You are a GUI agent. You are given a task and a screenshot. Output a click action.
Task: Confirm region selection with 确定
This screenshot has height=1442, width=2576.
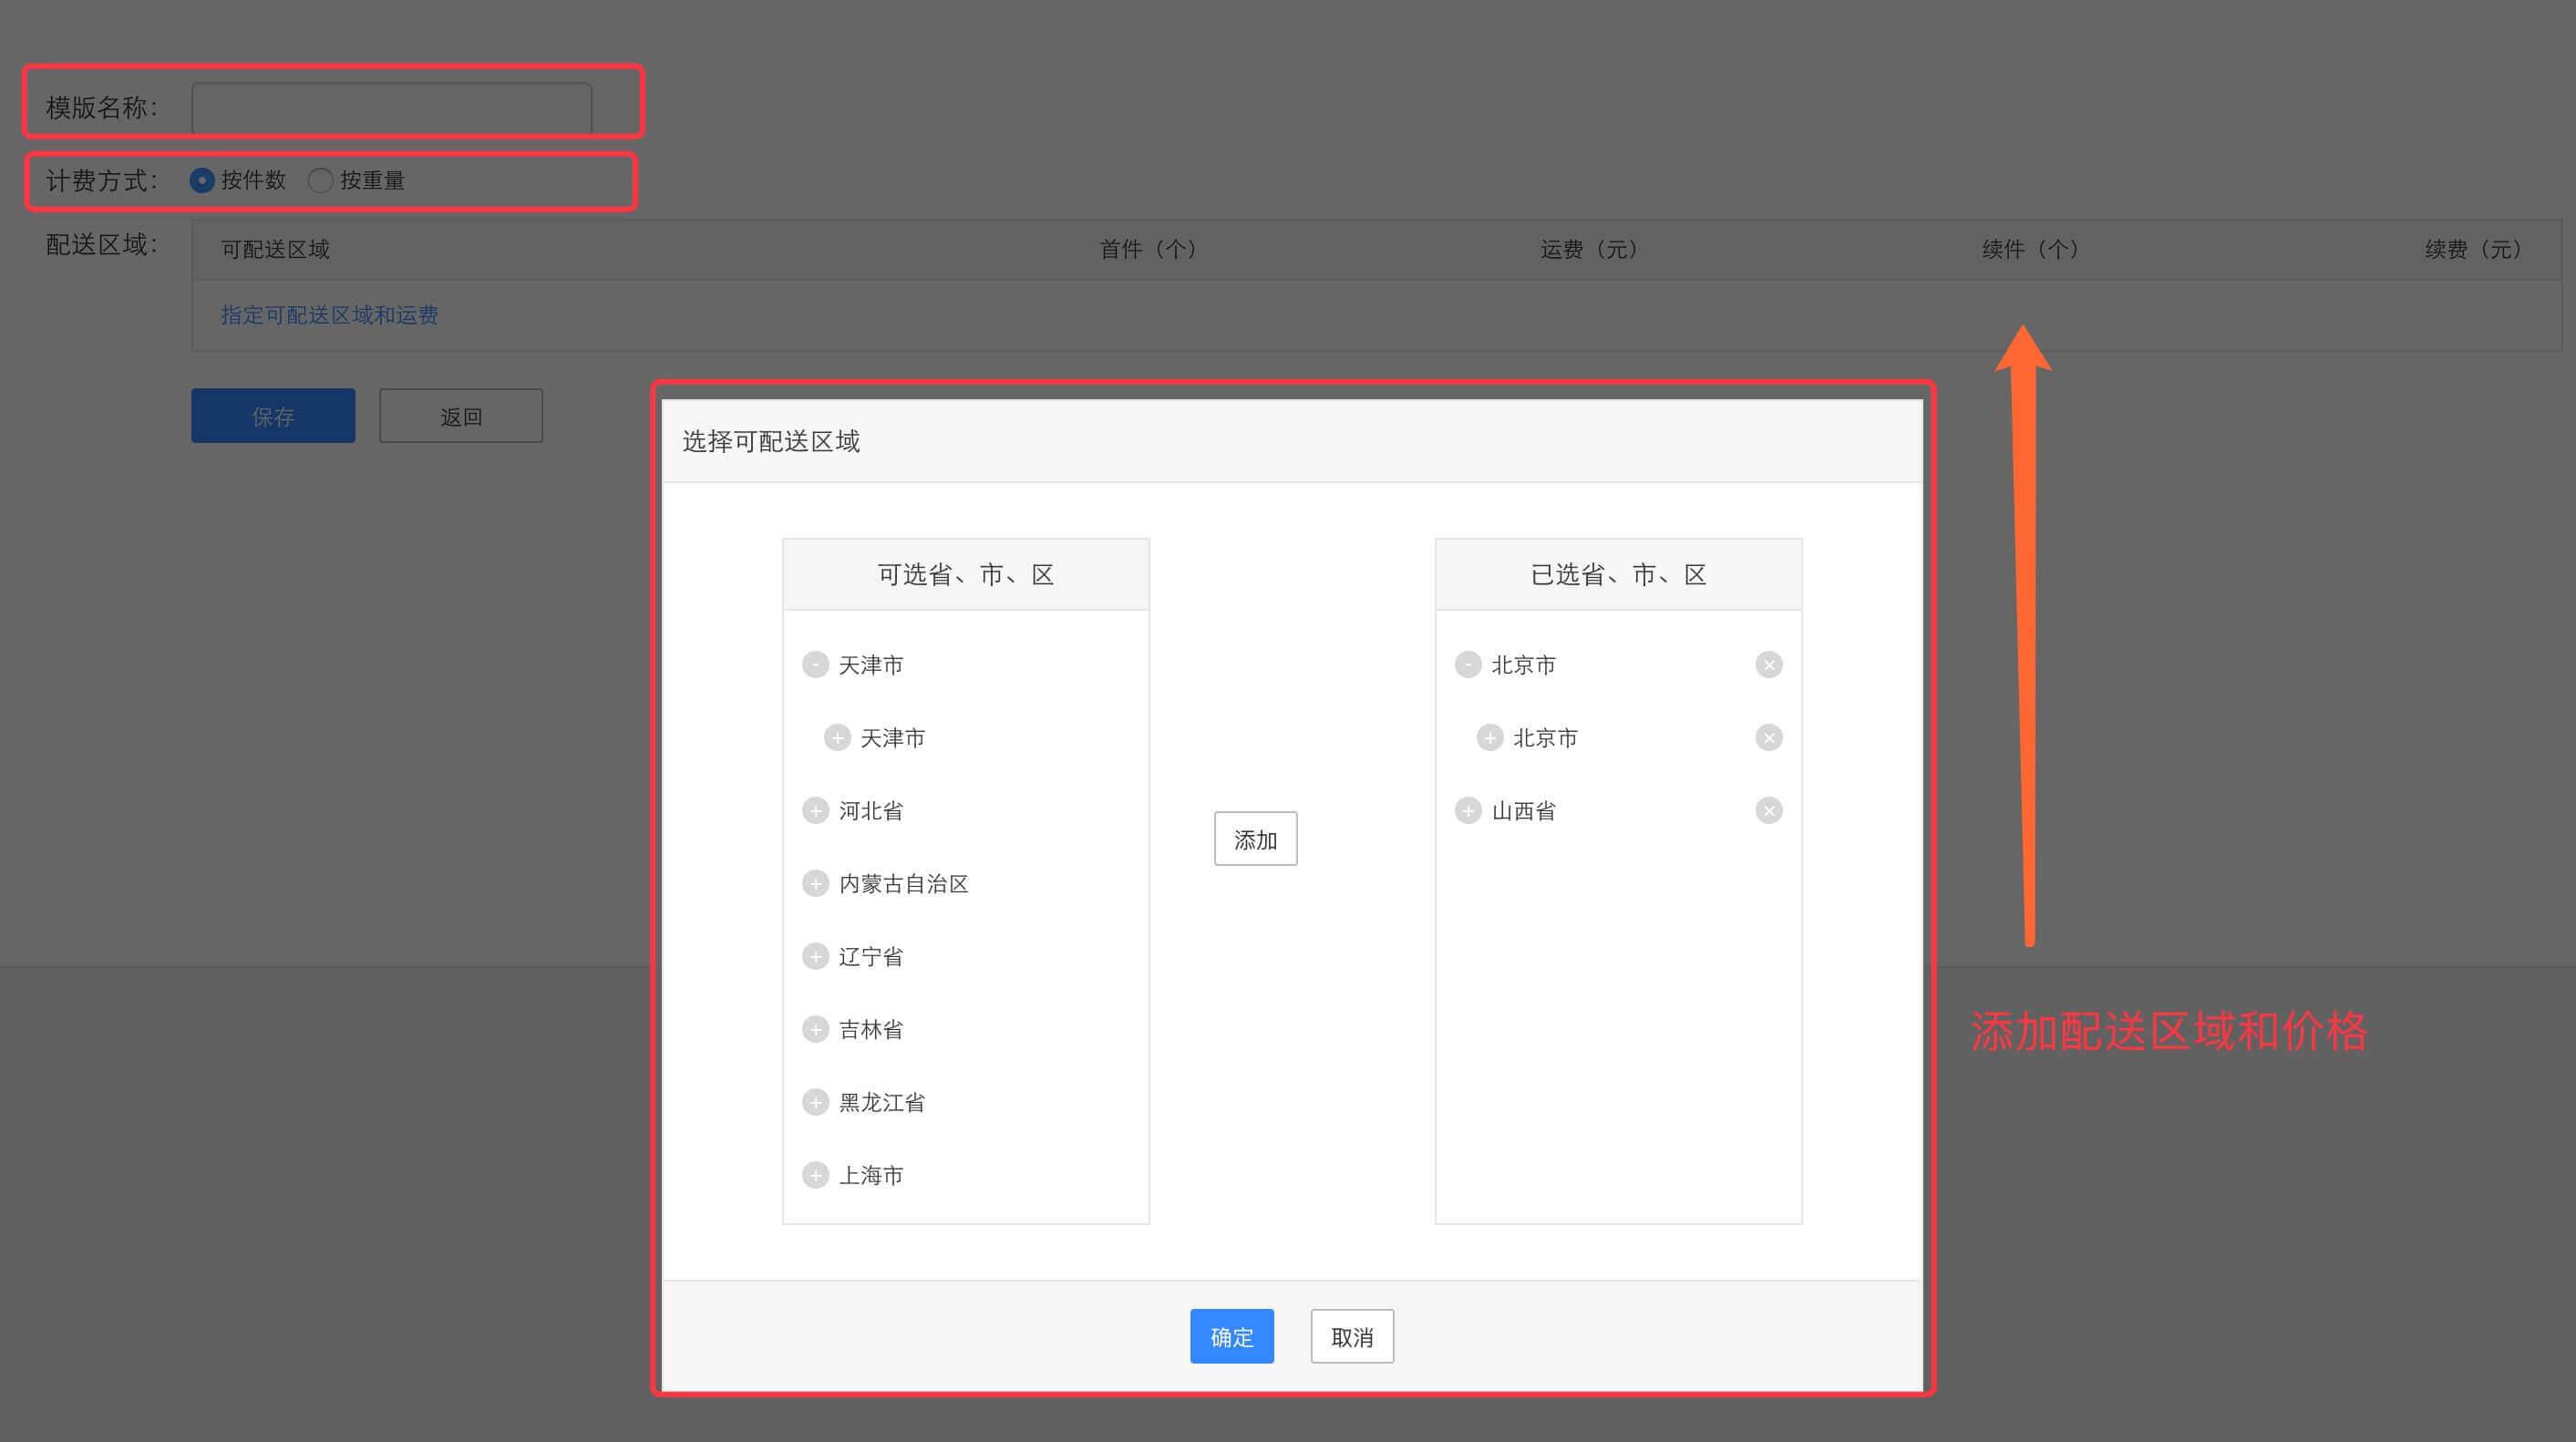[x=1231, y=1337]
